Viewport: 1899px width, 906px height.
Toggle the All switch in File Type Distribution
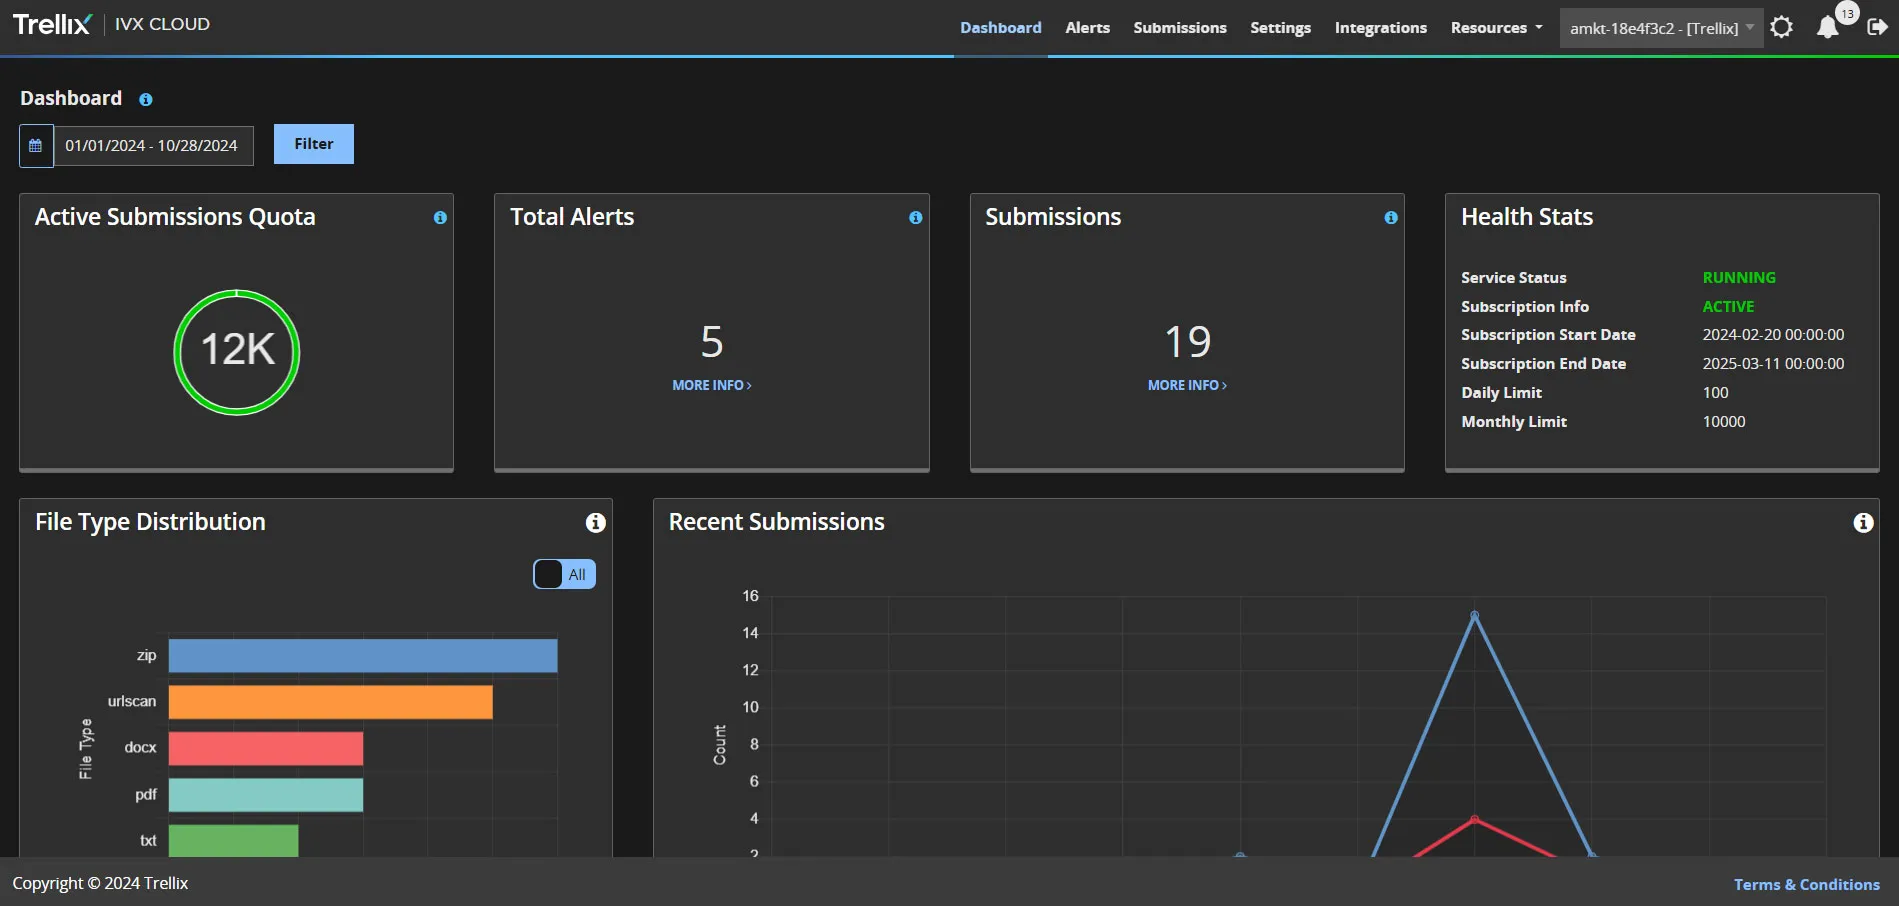click(x=564, y=575)
